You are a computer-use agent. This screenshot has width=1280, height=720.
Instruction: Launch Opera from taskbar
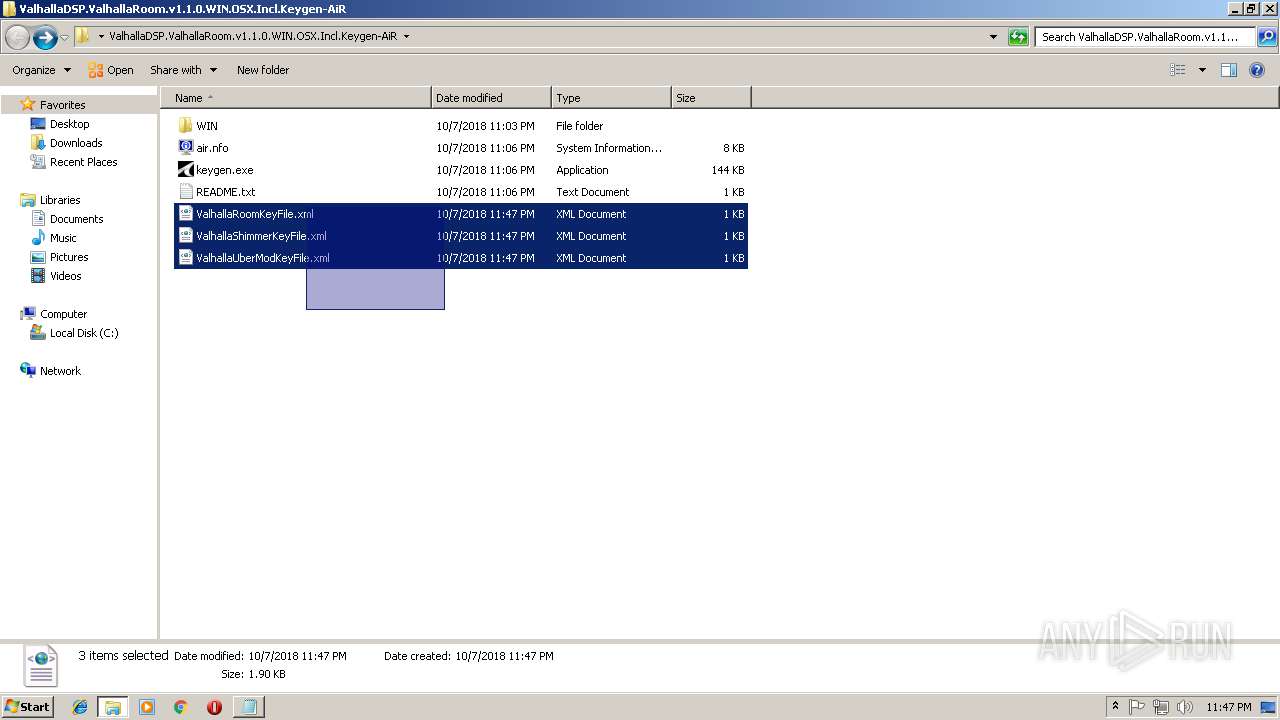214,707
